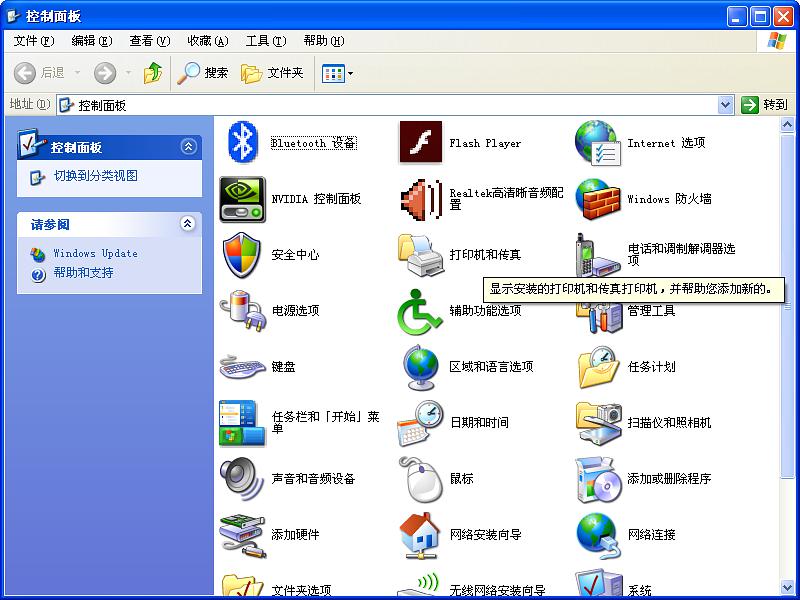This screenshot has width=800, height=600.
Task: Open the 辅助功能选项 wheelchair icon
Action: click(419, 311)
